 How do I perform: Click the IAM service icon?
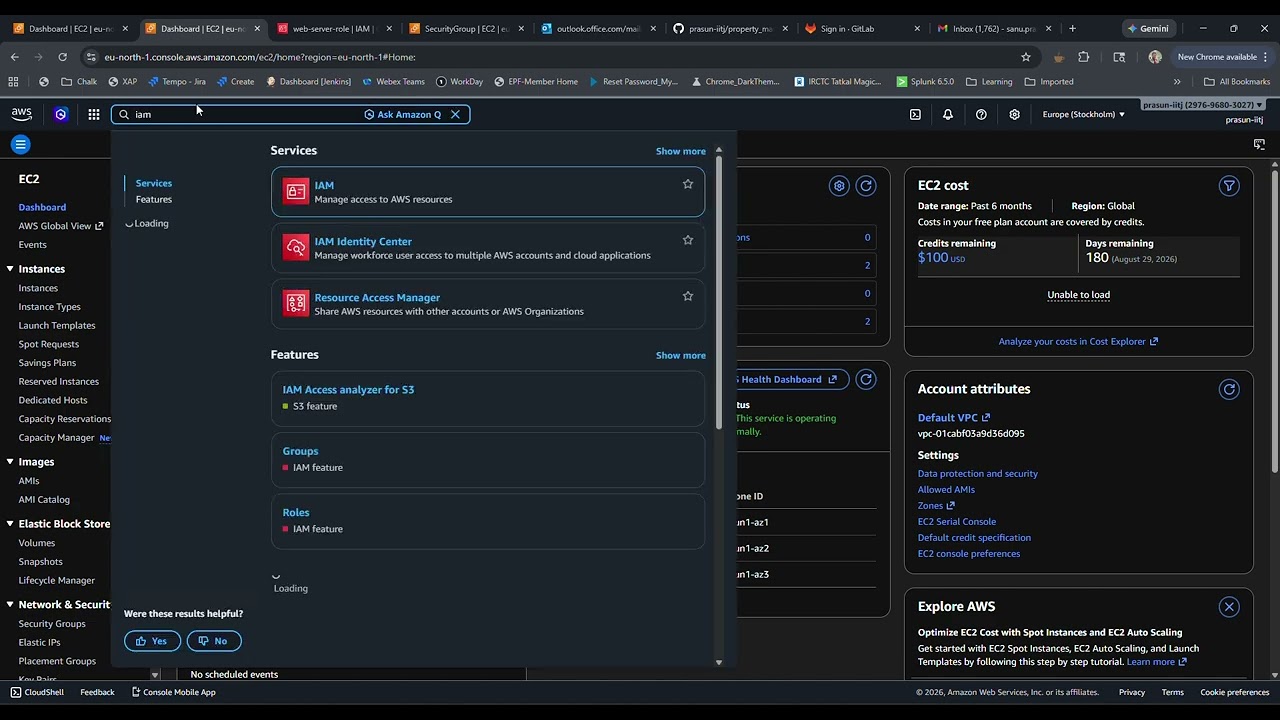pos(296,192)
